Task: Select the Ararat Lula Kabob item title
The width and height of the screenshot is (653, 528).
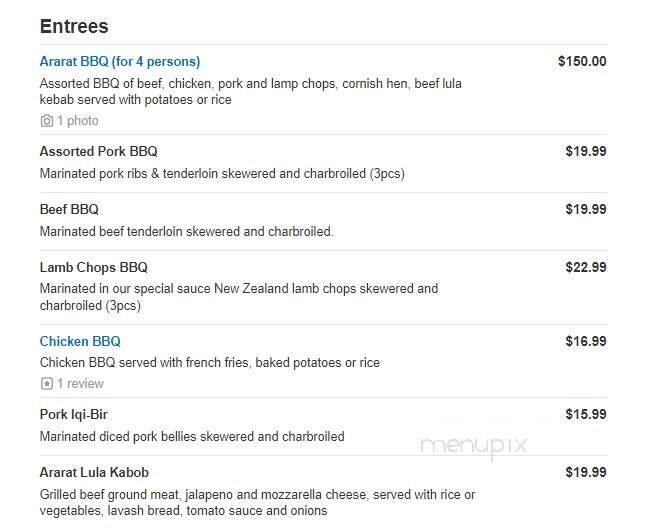Action: click(x=94, y=472)
